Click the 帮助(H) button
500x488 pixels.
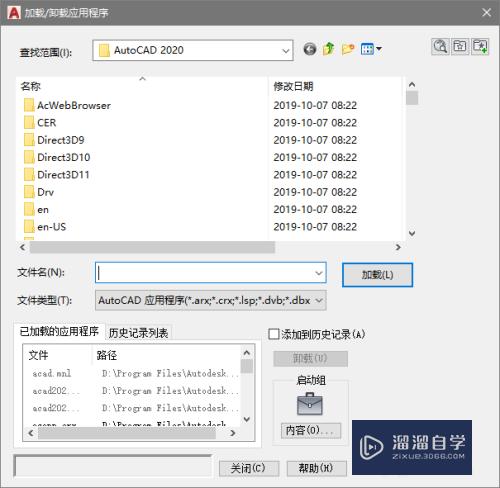316,468
